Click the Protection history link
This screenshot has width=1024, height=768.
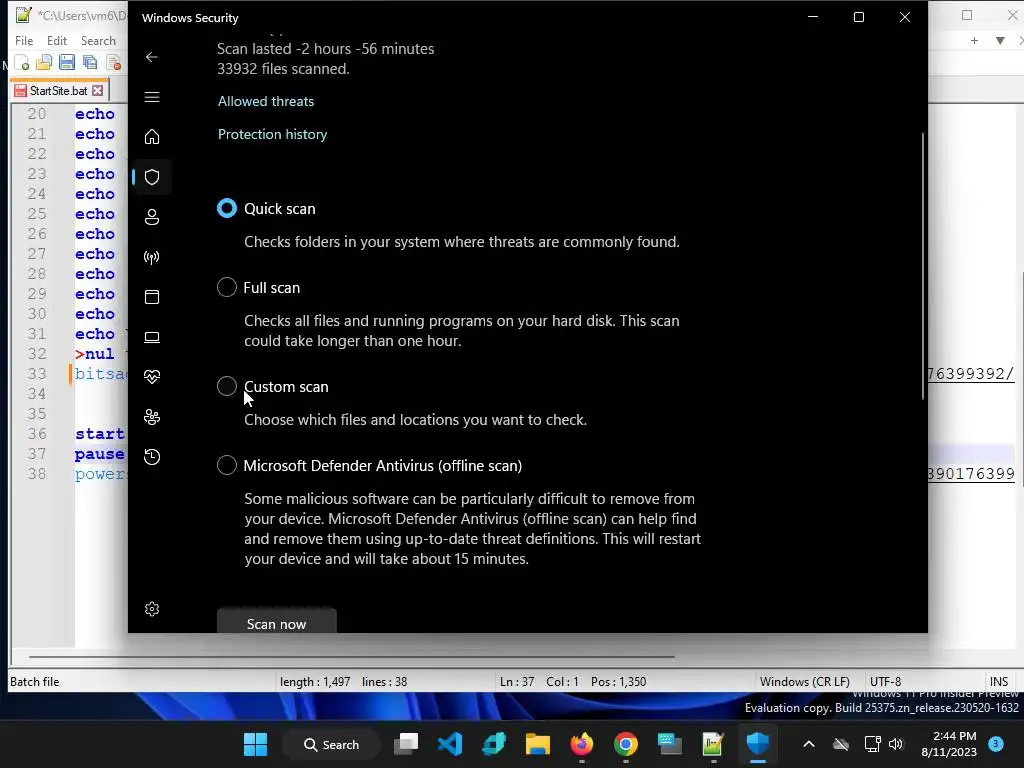click(272, 134)
